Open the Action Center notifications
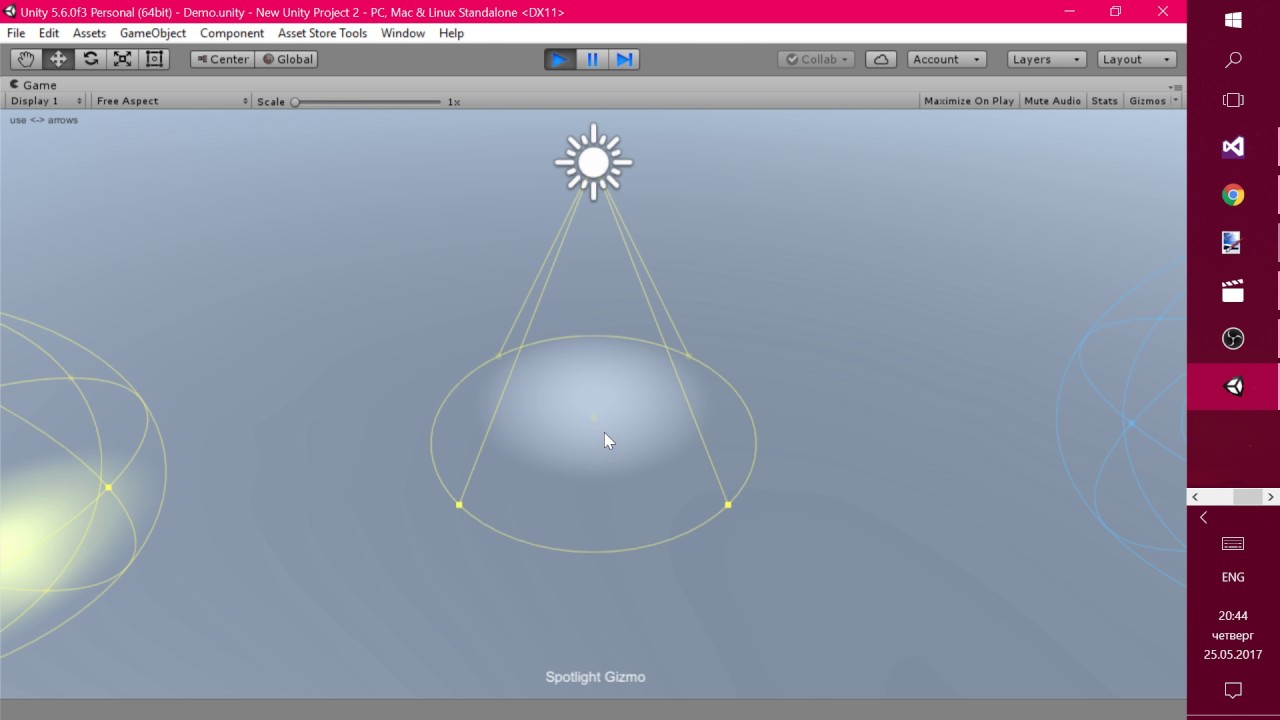This screenshot has height=720, width=1280. pos(1233,690)
